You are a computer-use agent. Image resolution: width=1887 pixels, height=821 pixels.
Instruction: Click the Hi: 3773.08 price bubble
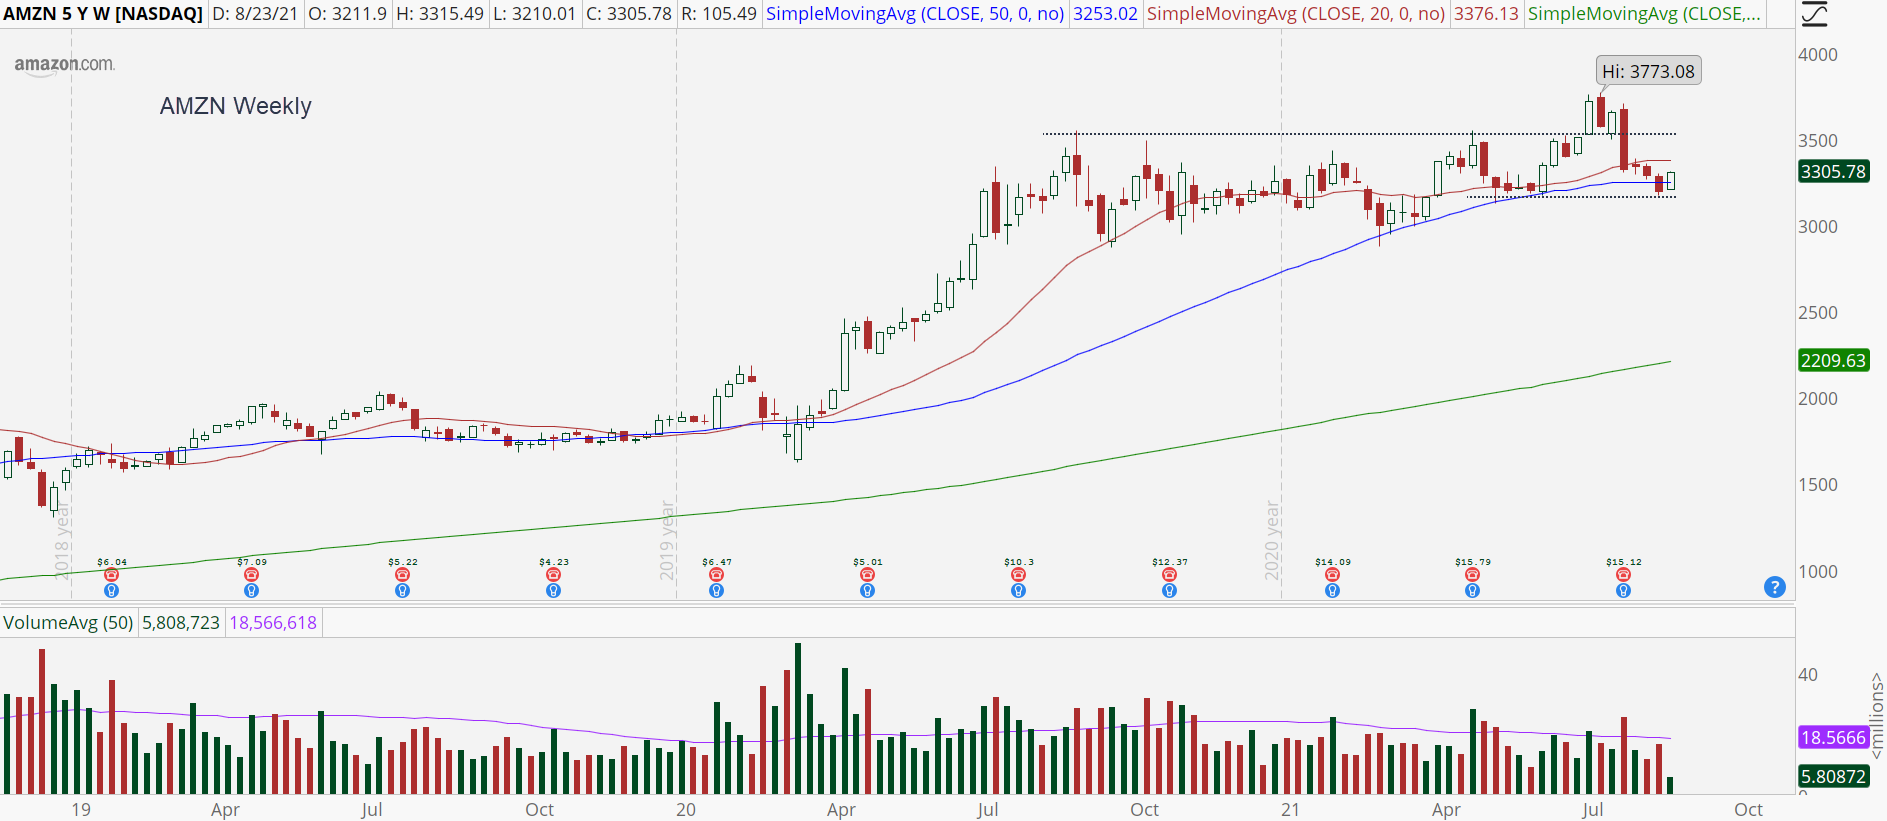click(x=1648, y=71)
